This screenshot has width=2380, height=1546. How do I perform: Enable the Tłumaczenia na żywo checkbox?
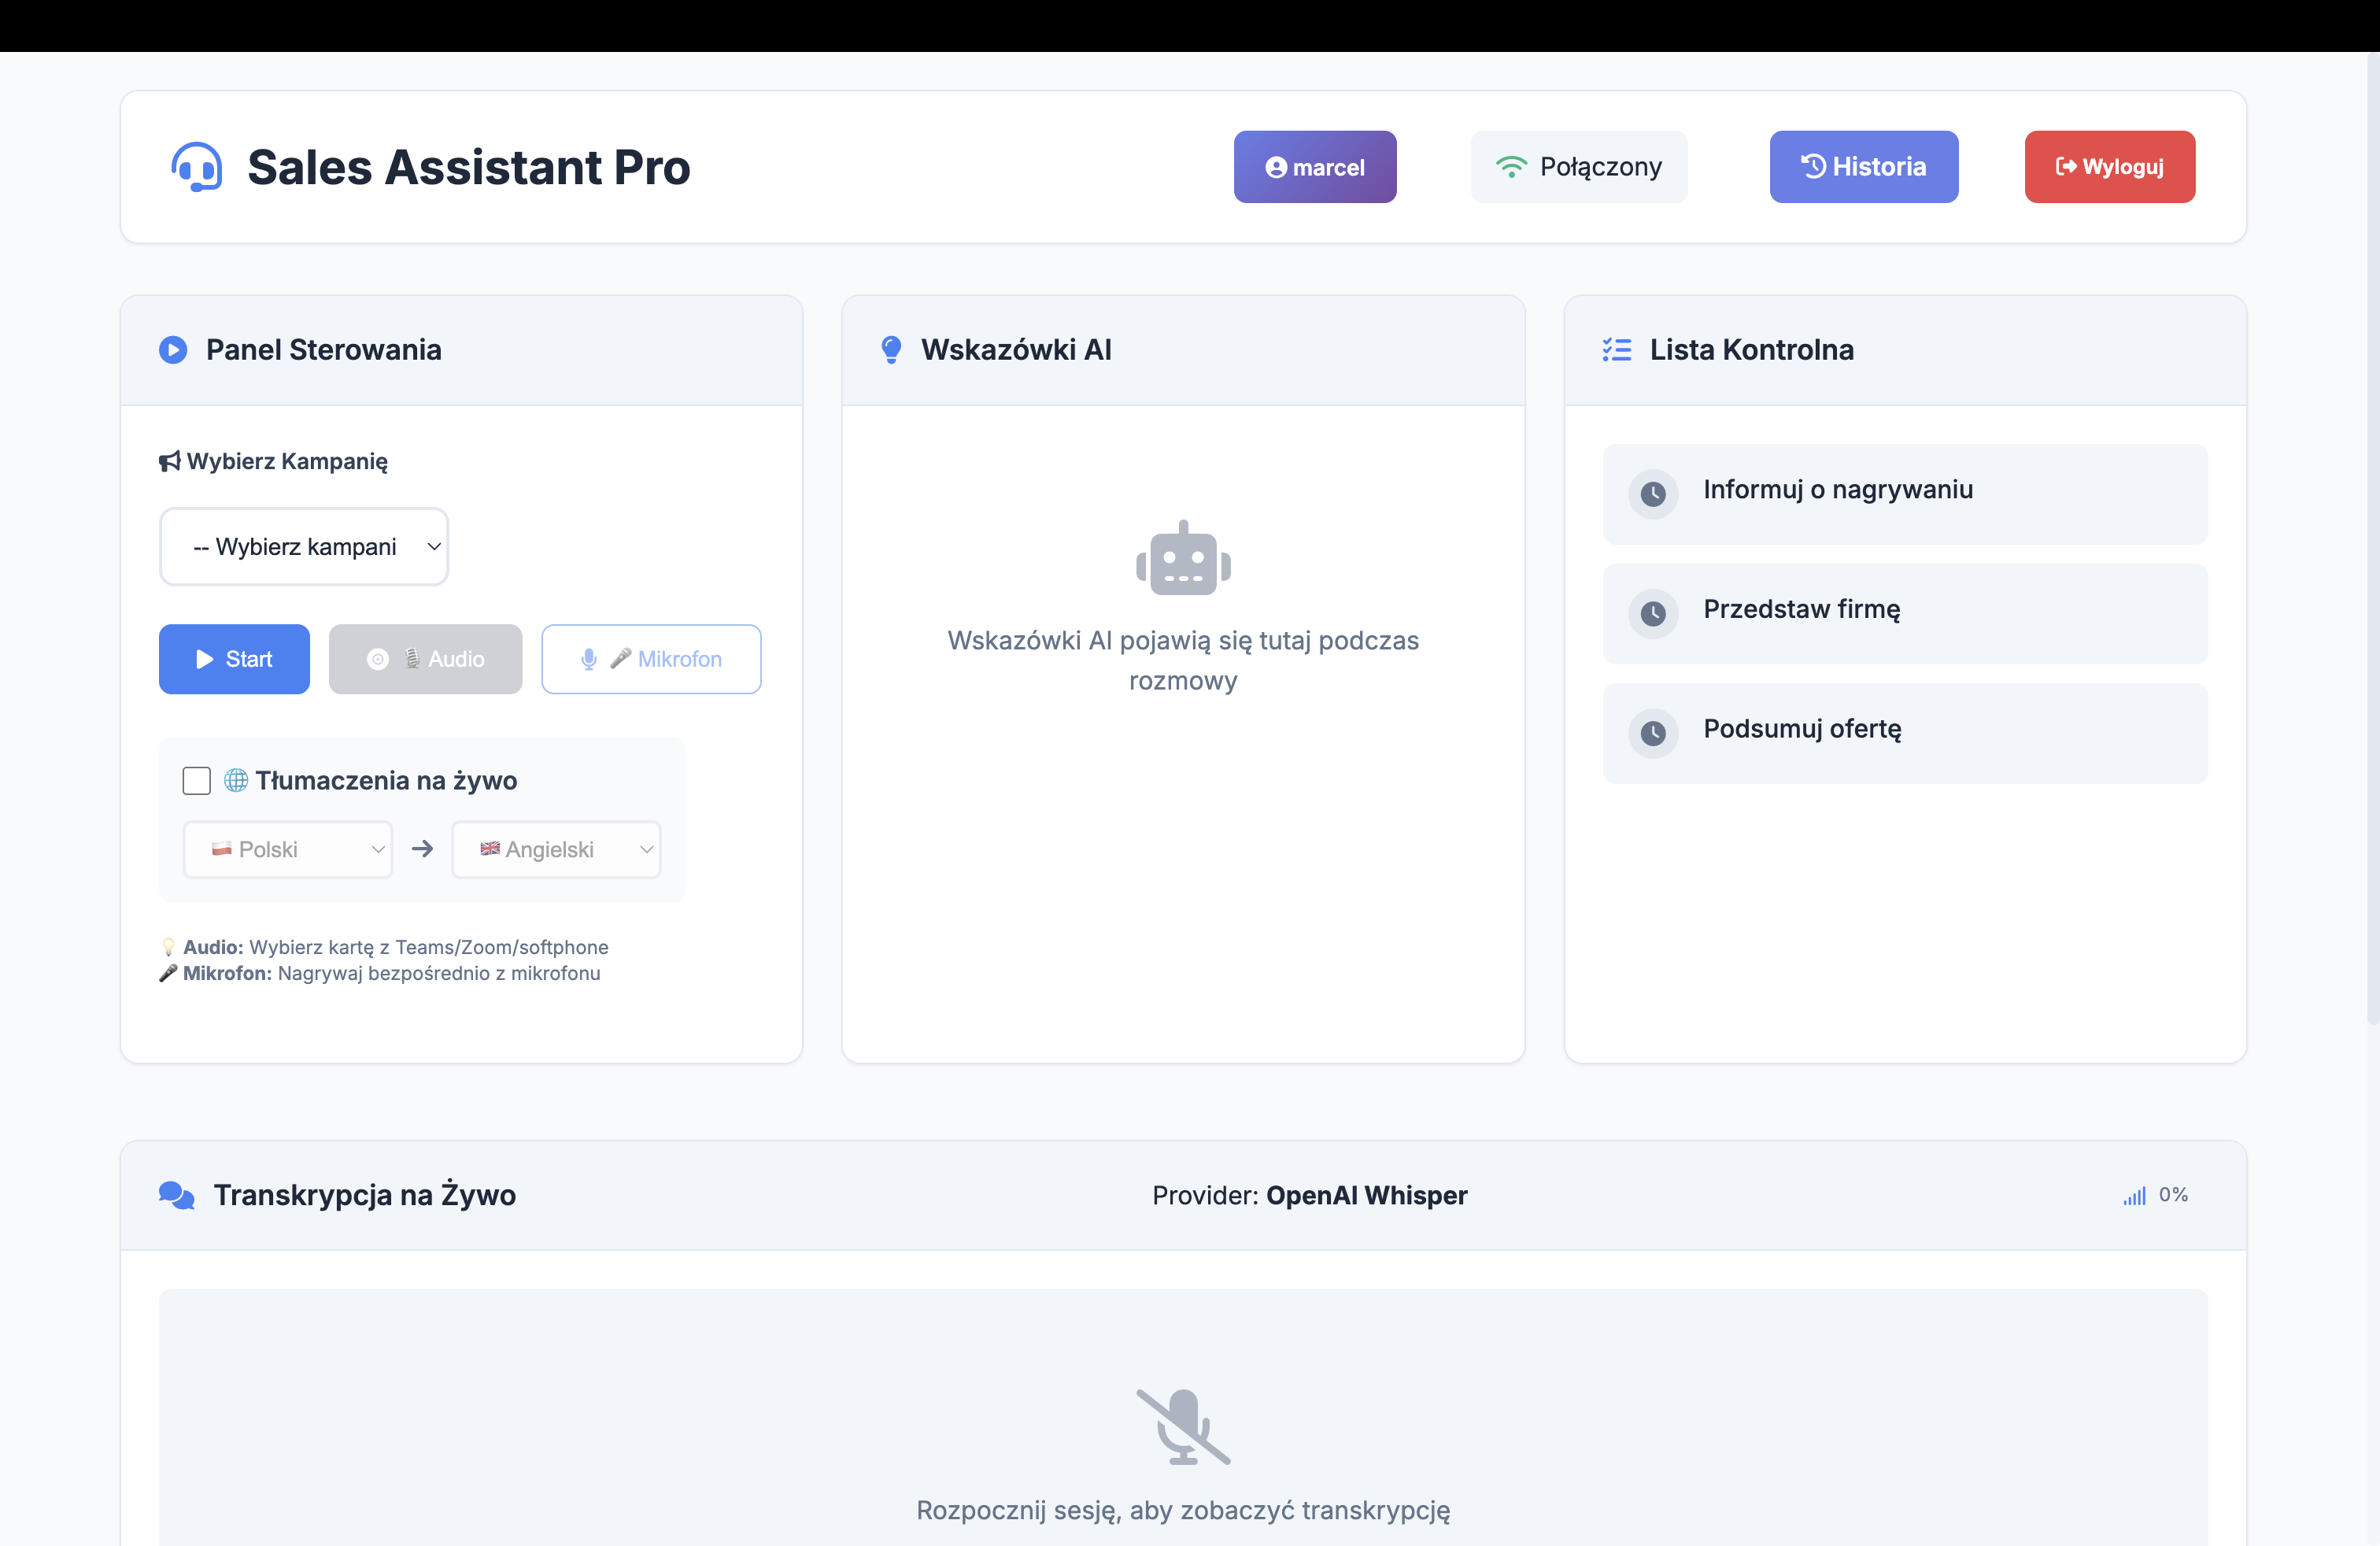tap(197, 781)
